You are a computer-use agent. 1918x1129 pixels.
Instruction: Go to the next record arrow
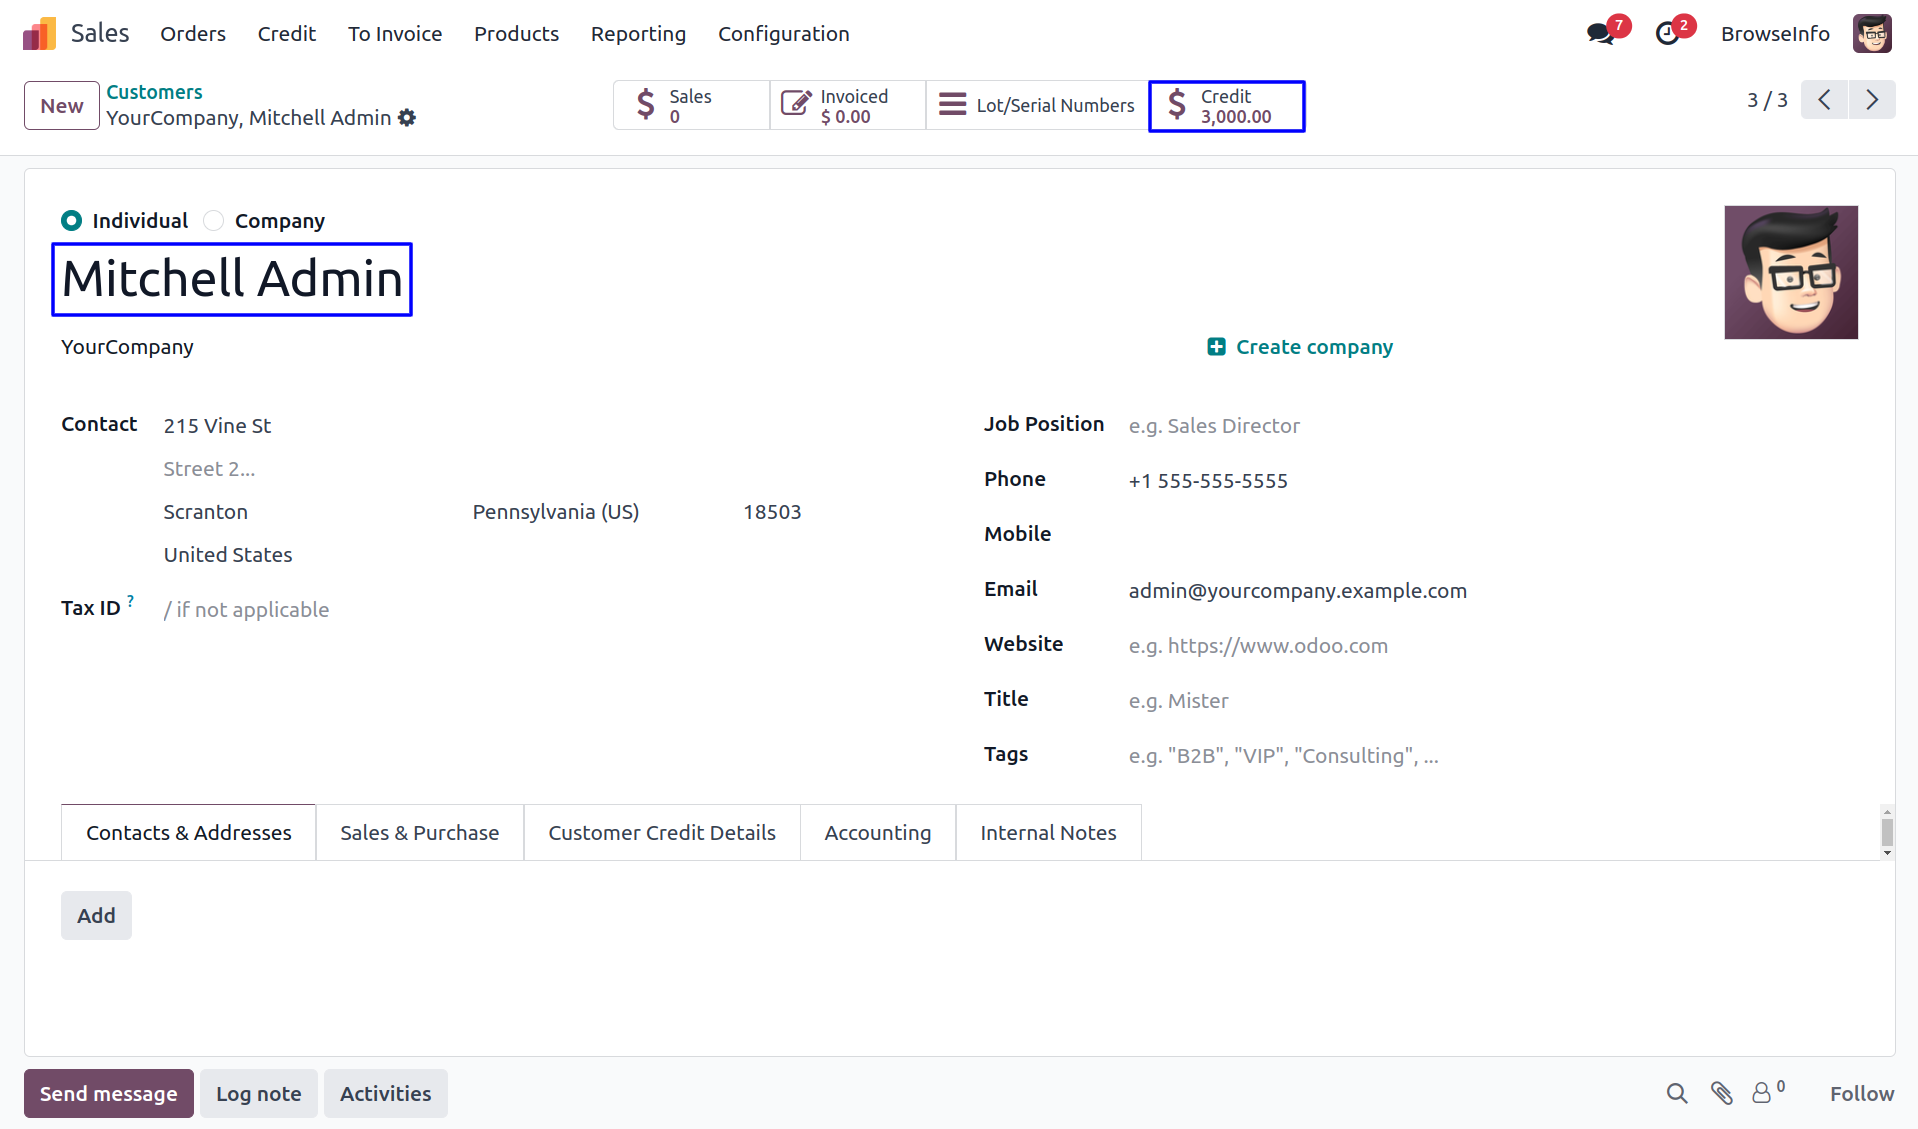click(x=1872, y=100)
